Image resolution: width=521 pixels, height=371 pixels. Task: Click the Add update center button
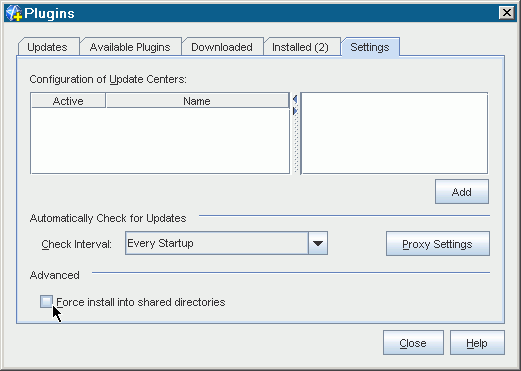tap(462, 192)
